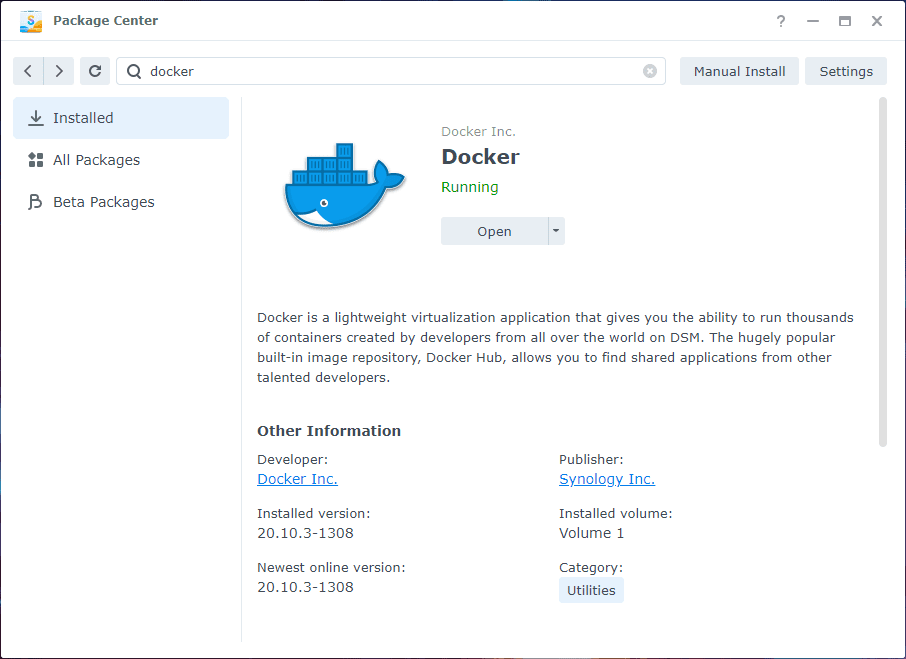Click the magnifier icon in search box
This screenshot has height=659, width=906.
coord(134,71)
